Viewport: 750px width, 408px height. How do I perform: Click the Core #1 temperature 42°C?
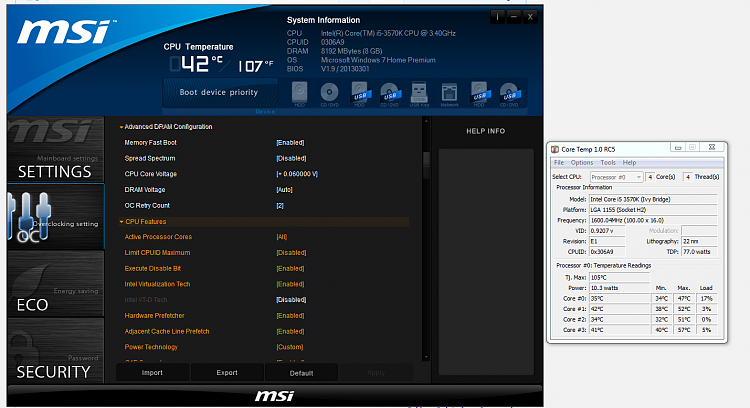(619, 309)
